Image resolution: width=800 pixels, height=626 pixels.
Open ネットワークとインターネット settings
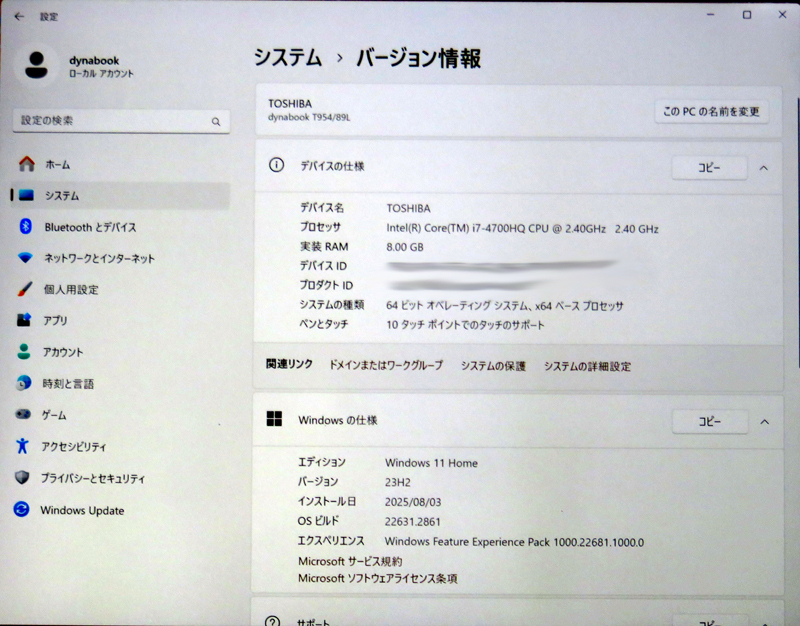pyautogui.click(x=120, y=258)
